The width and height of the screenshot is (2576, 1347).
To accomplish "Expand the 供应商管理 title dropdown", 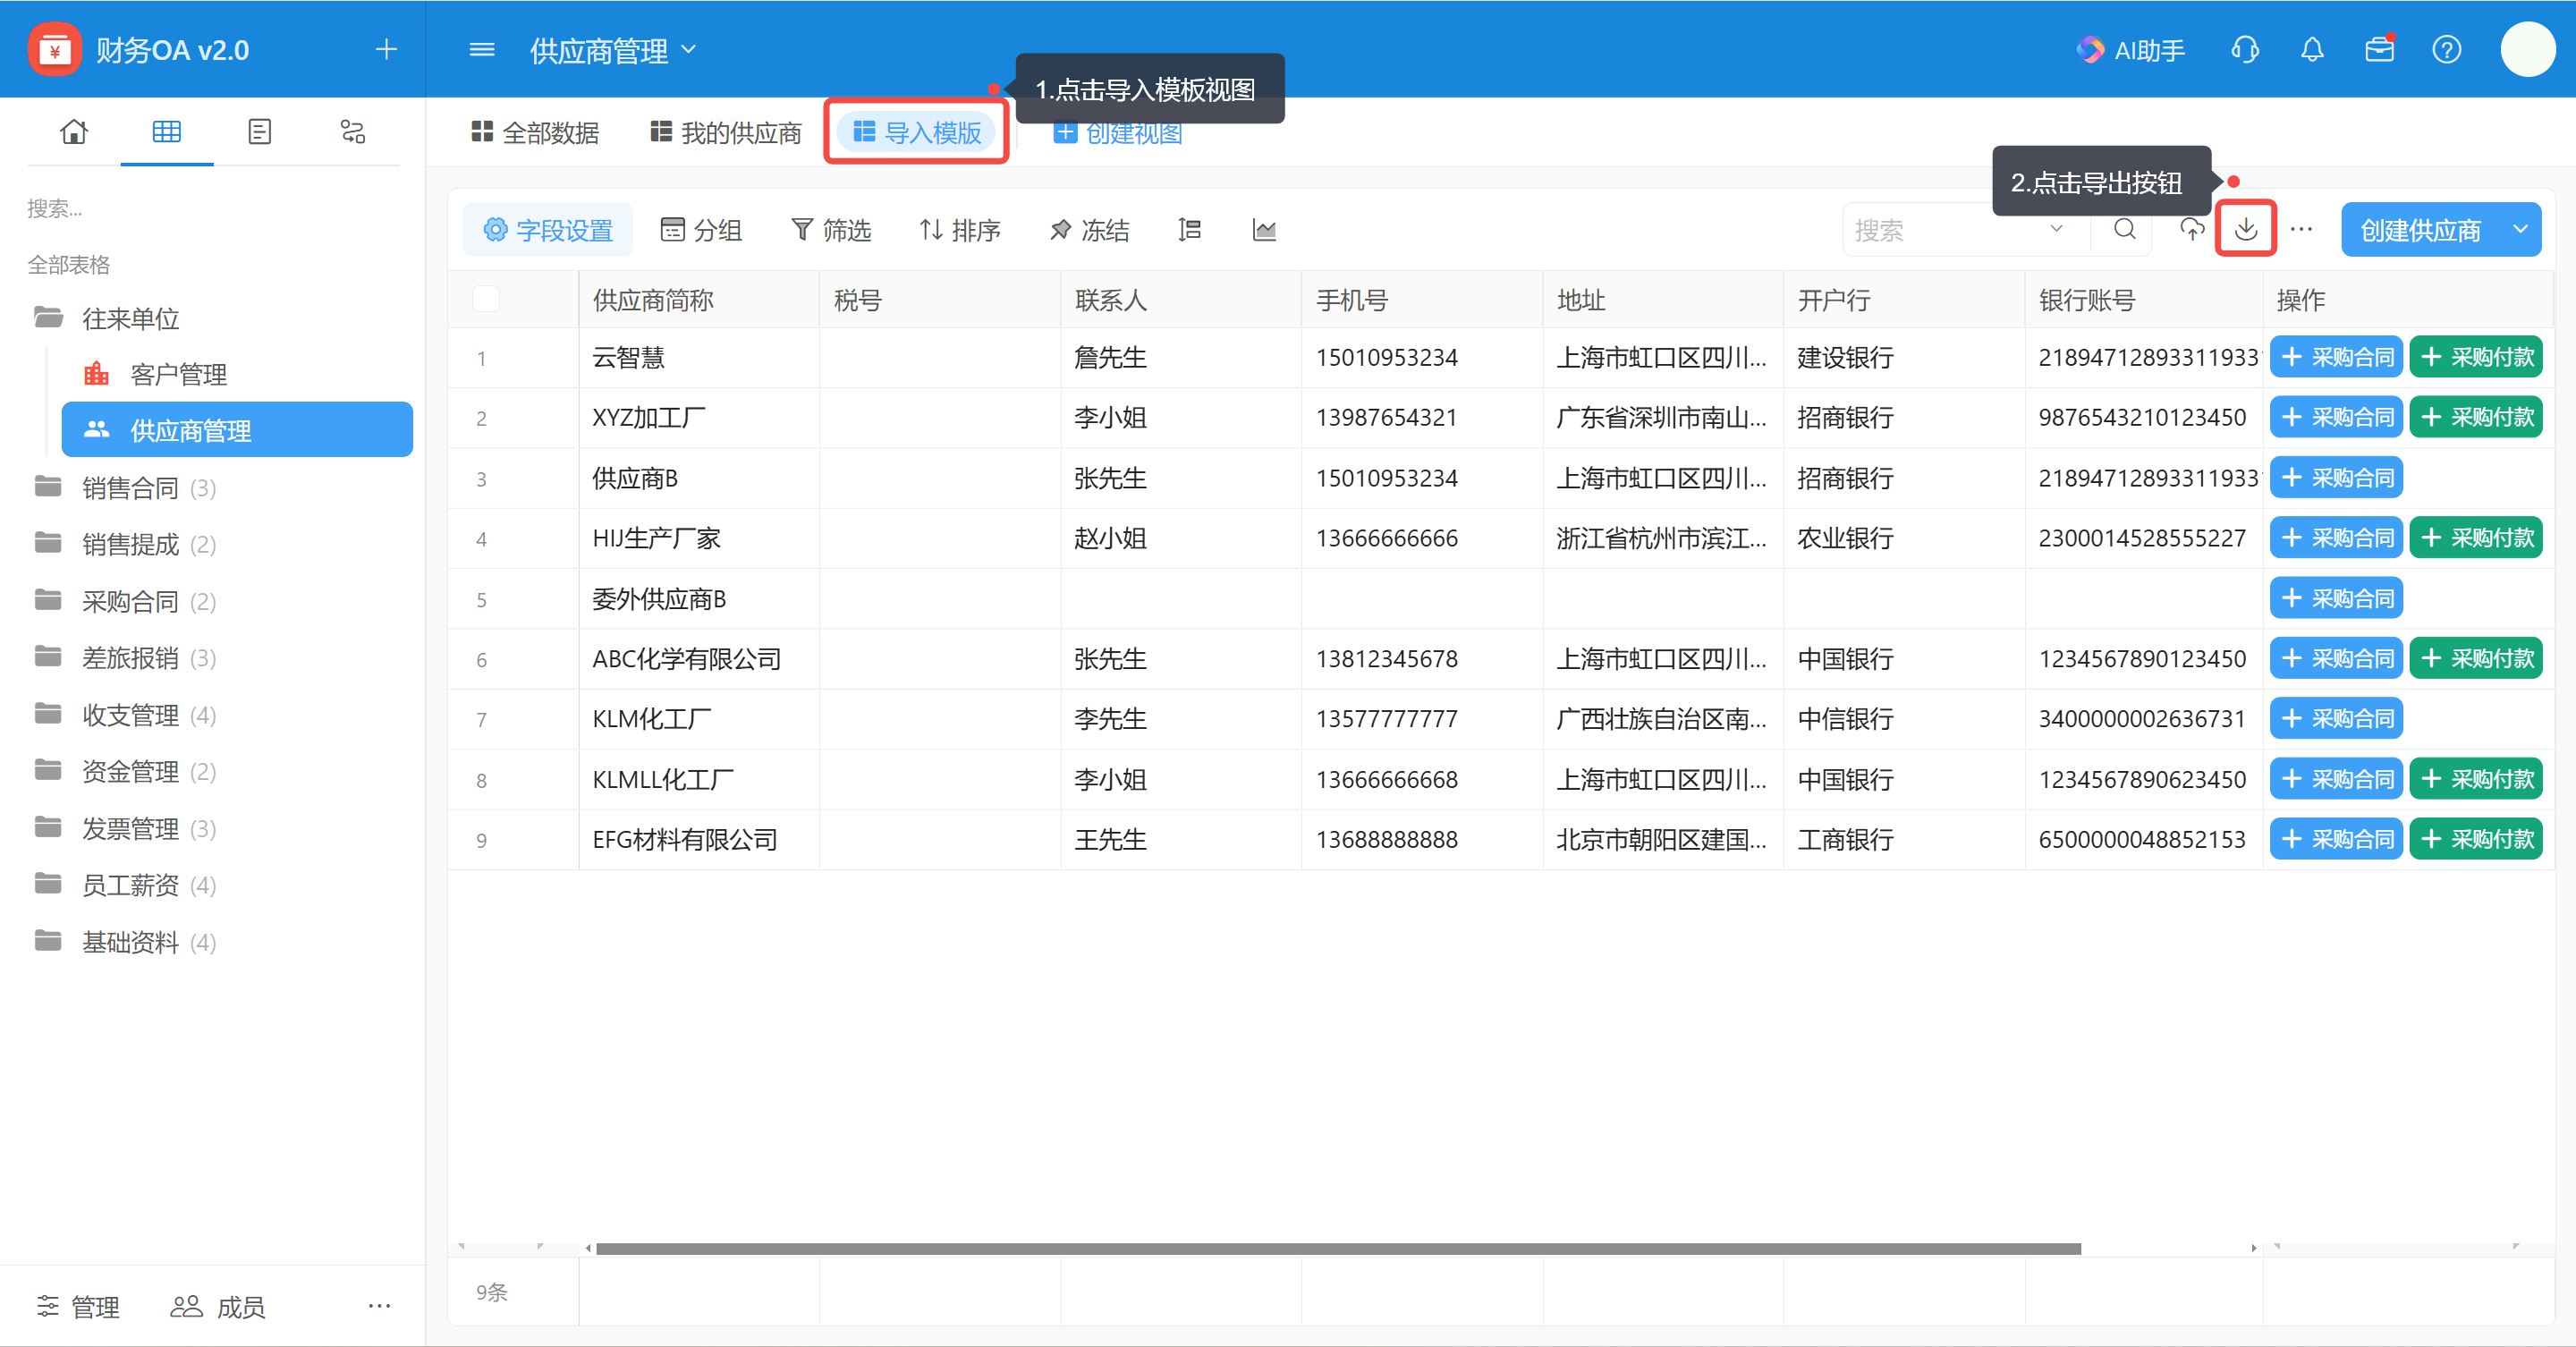I will (x=689, y=49).
